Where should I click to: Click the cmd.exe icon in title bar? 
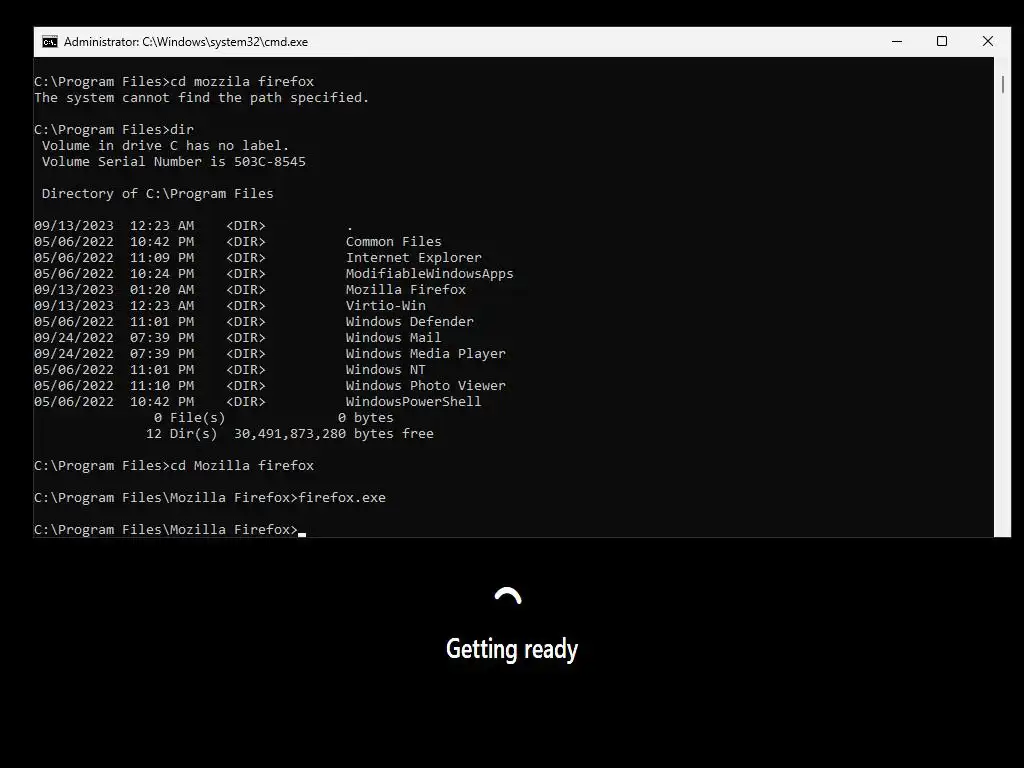pos(50,42)
